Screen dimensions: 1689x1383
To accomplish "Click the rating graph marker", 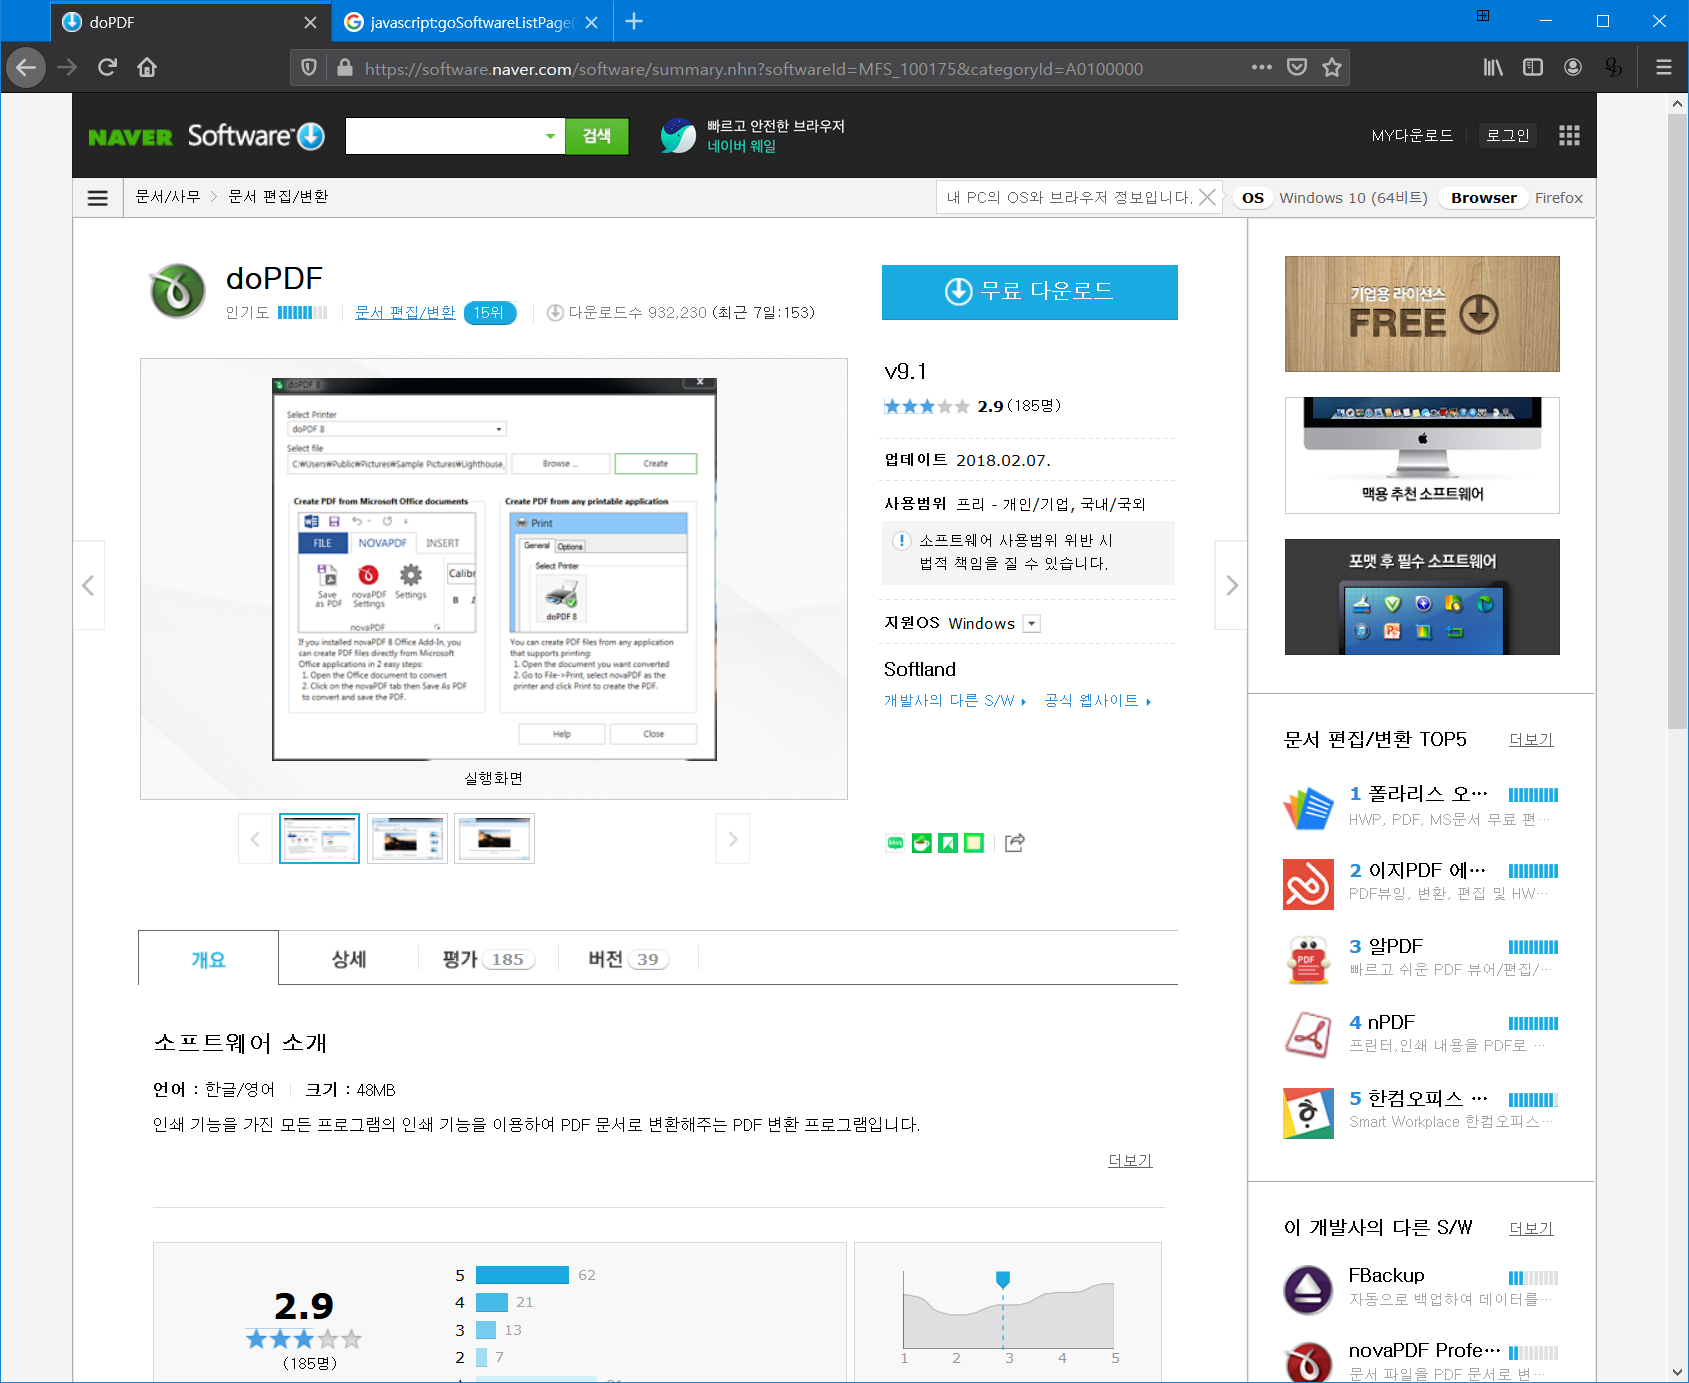I will coord(1003,1279).
